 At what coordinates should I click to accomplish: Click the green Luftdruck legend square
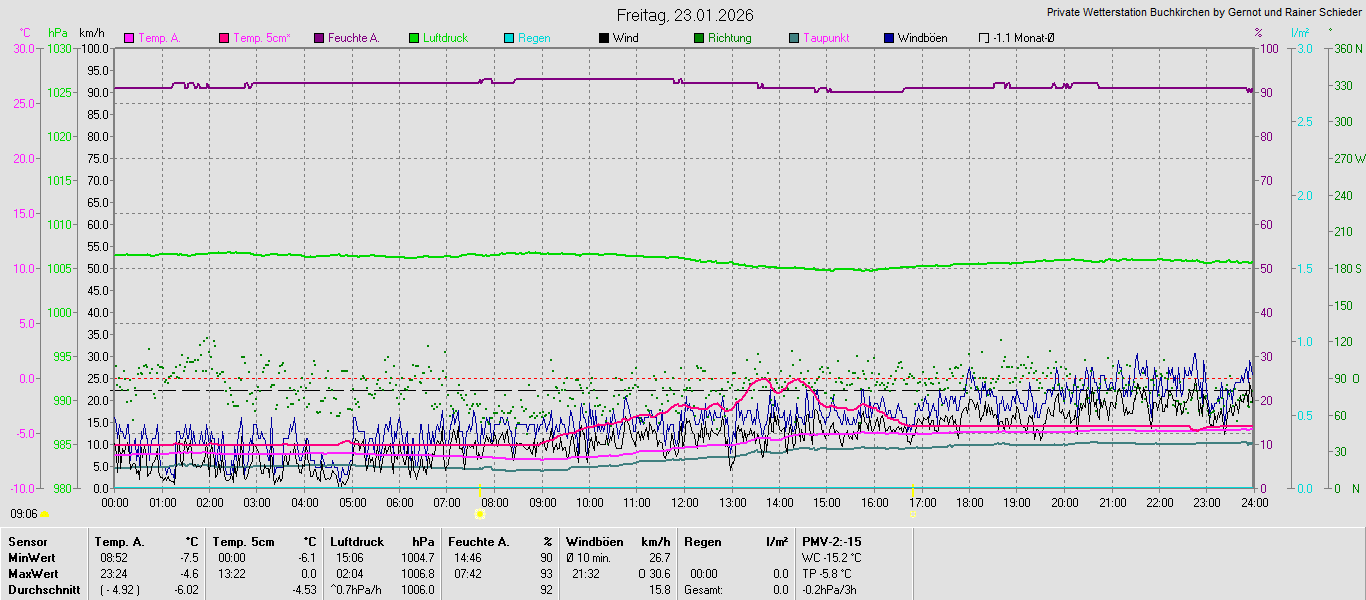click(x=414, y=38)
